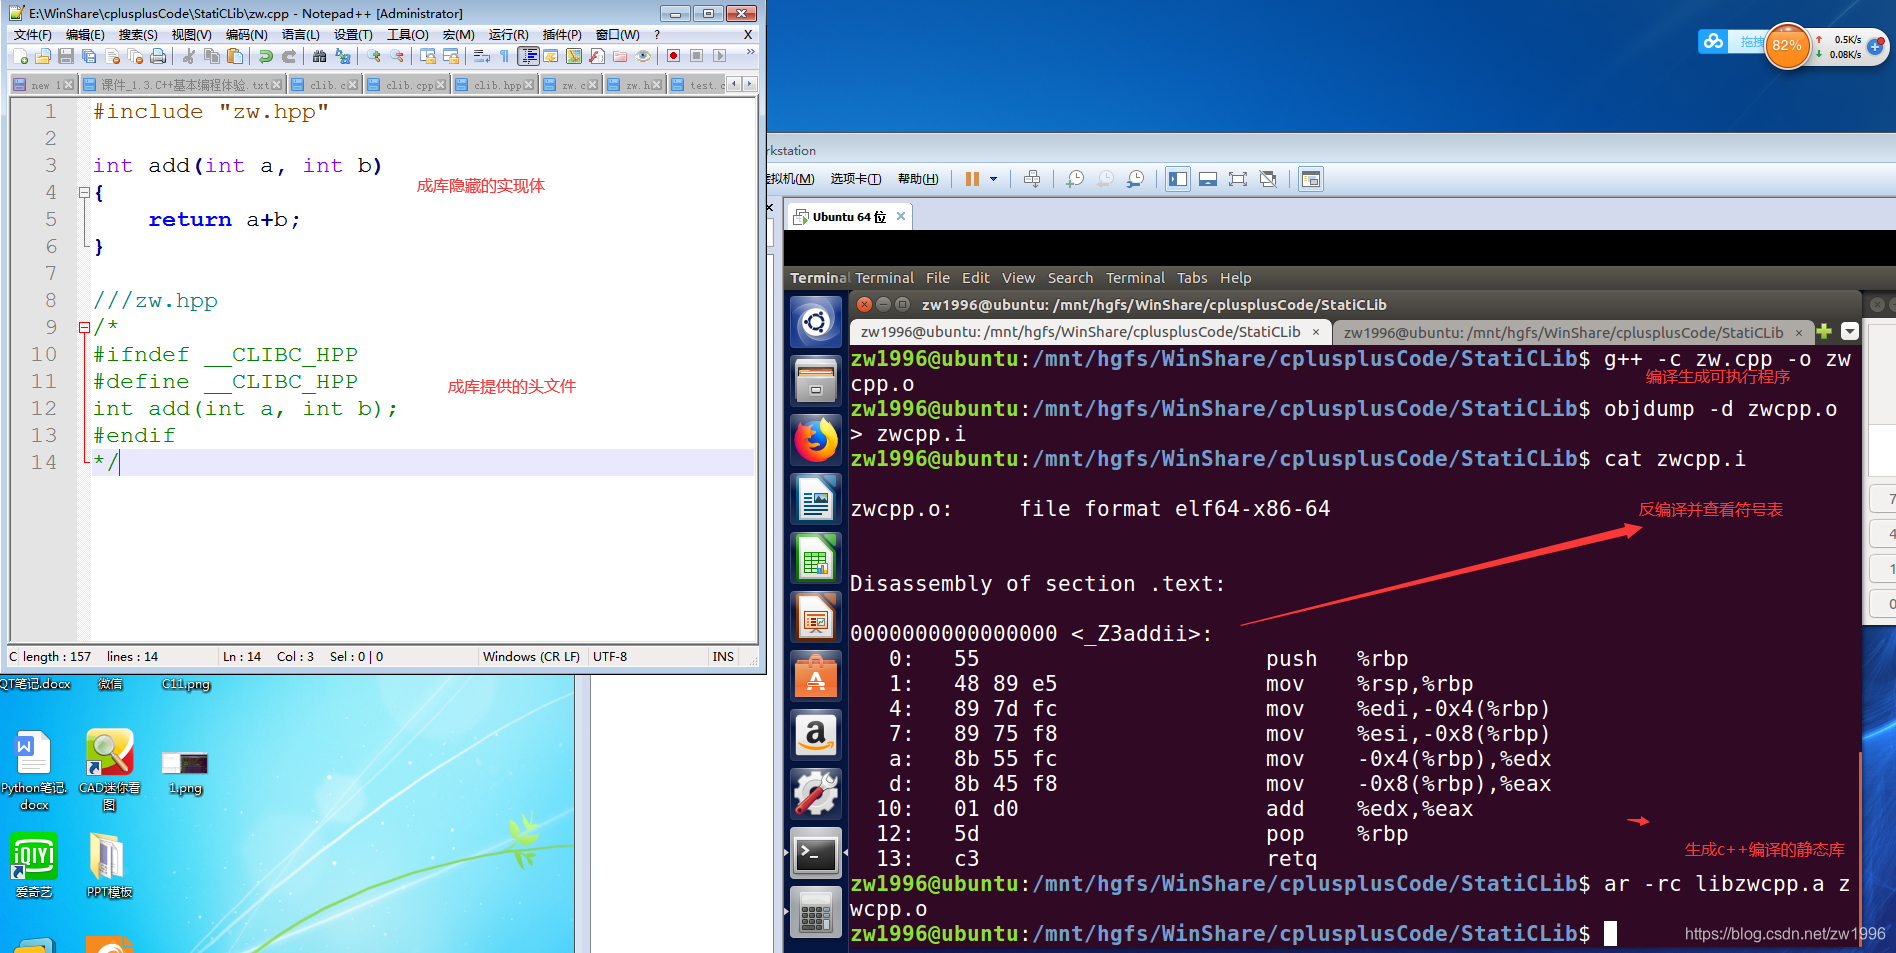Click Windows (CR LF) line ending status
1896x953 pixels.
[531, 657]
